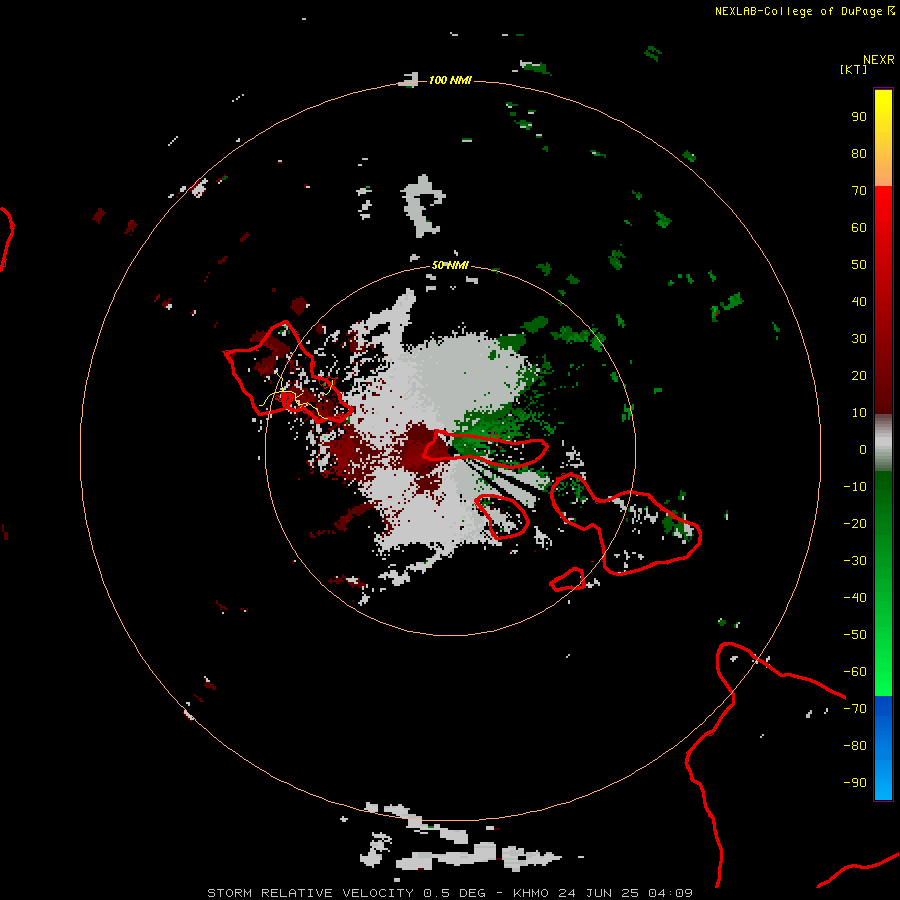This screenshot has height=900, width=900.
Task: Click the gray zero-velocity band of color bar
Action: pyautogui.click(x=883, y=443)
